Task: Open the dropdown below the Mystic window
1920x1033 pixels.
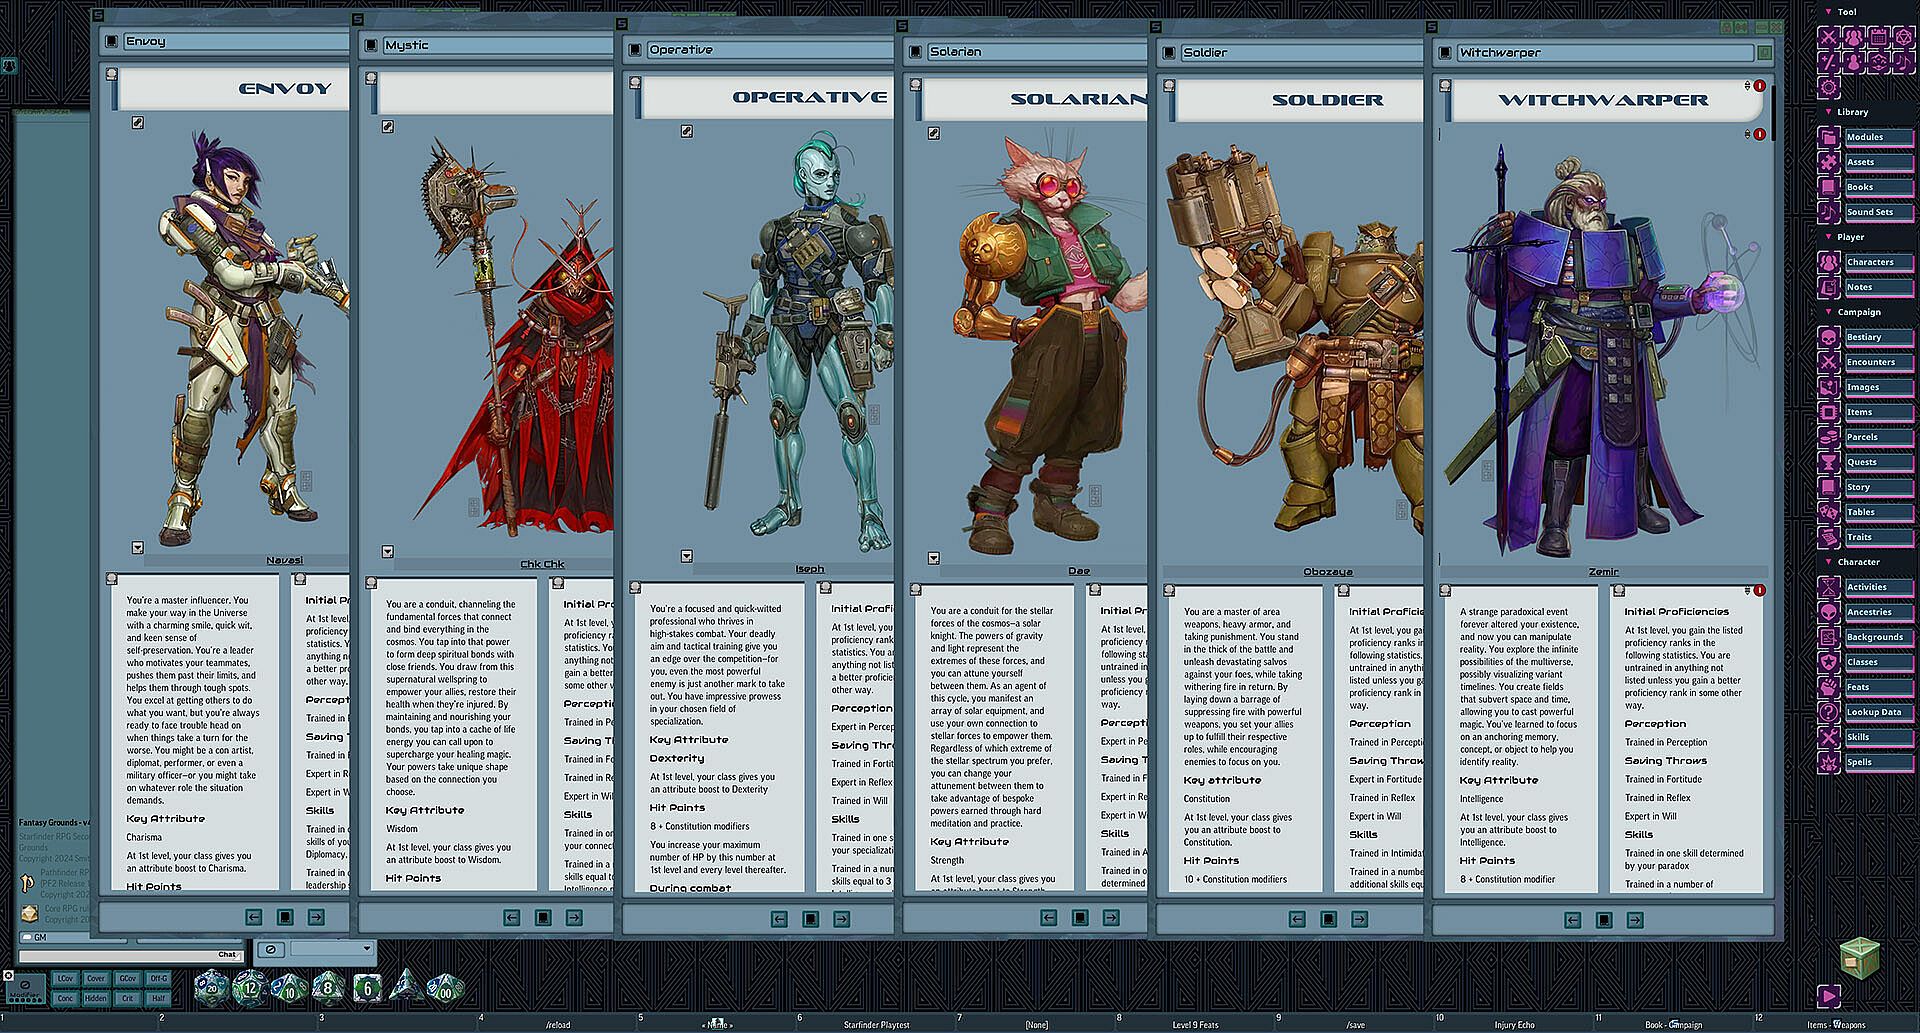Action: (330, 948)
